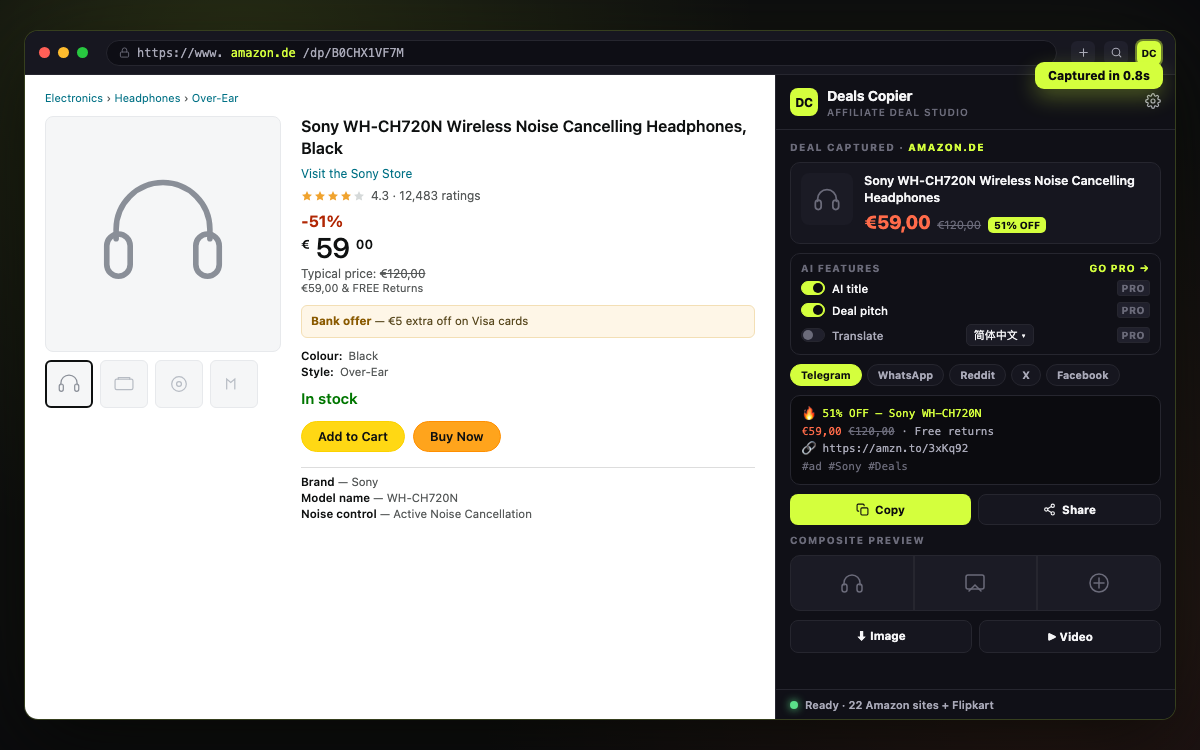Go to Headphones breadcrumb
Viewport: 1200px width, 750px height.
[x=147, y=98]
